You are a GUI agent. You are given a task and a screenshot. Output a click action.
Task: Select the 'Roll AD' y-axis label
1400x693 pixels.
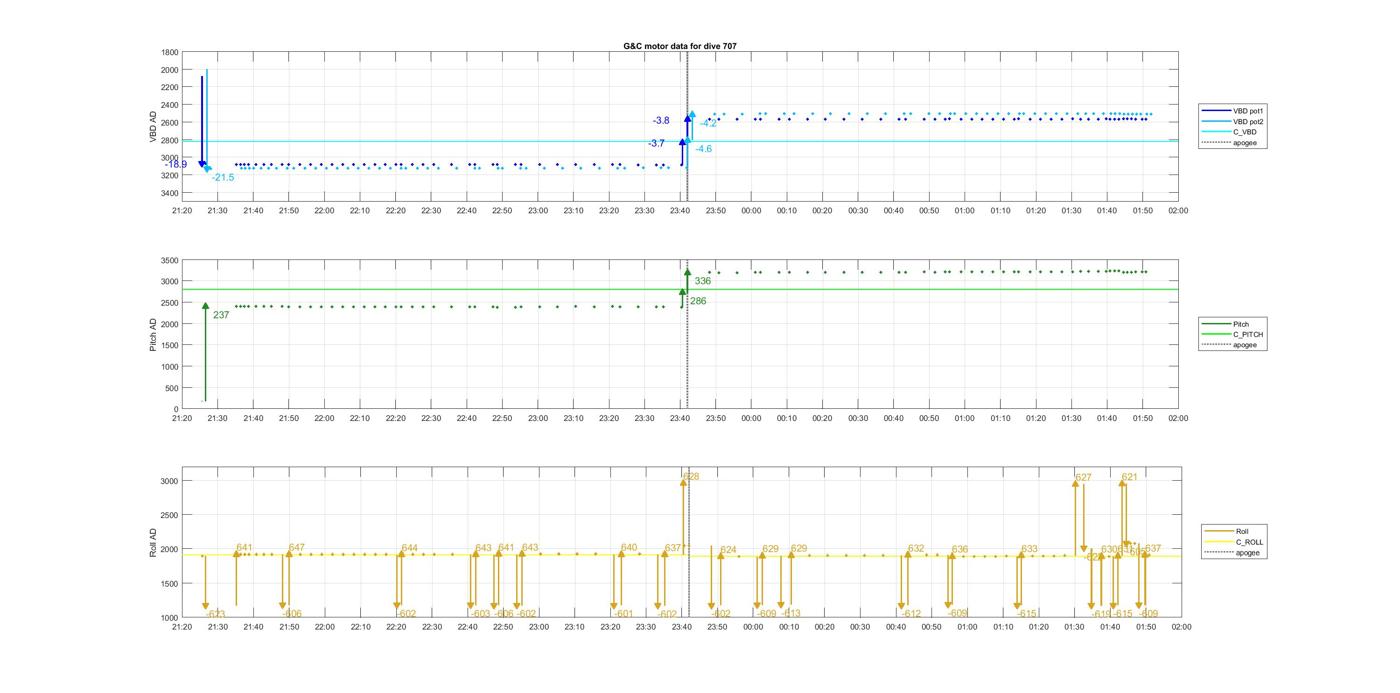point(154,542)
